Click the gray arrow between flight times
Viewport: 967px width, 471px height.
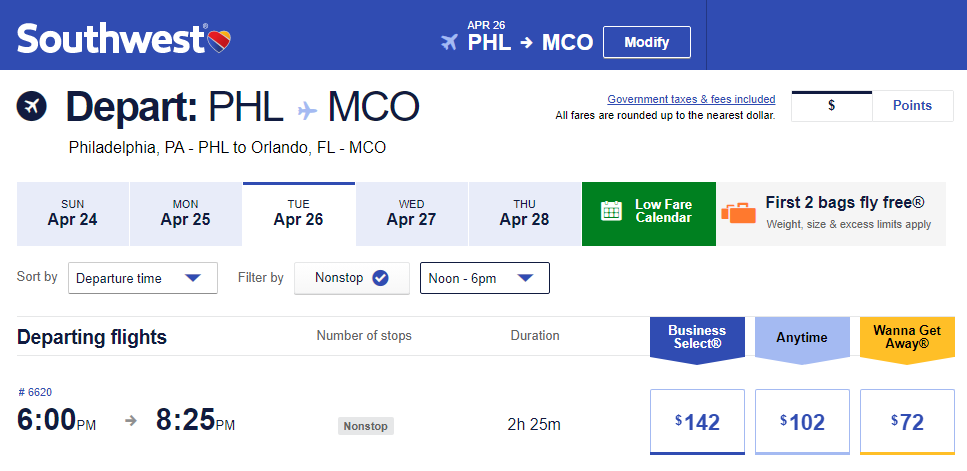click(x=131, y=421)
